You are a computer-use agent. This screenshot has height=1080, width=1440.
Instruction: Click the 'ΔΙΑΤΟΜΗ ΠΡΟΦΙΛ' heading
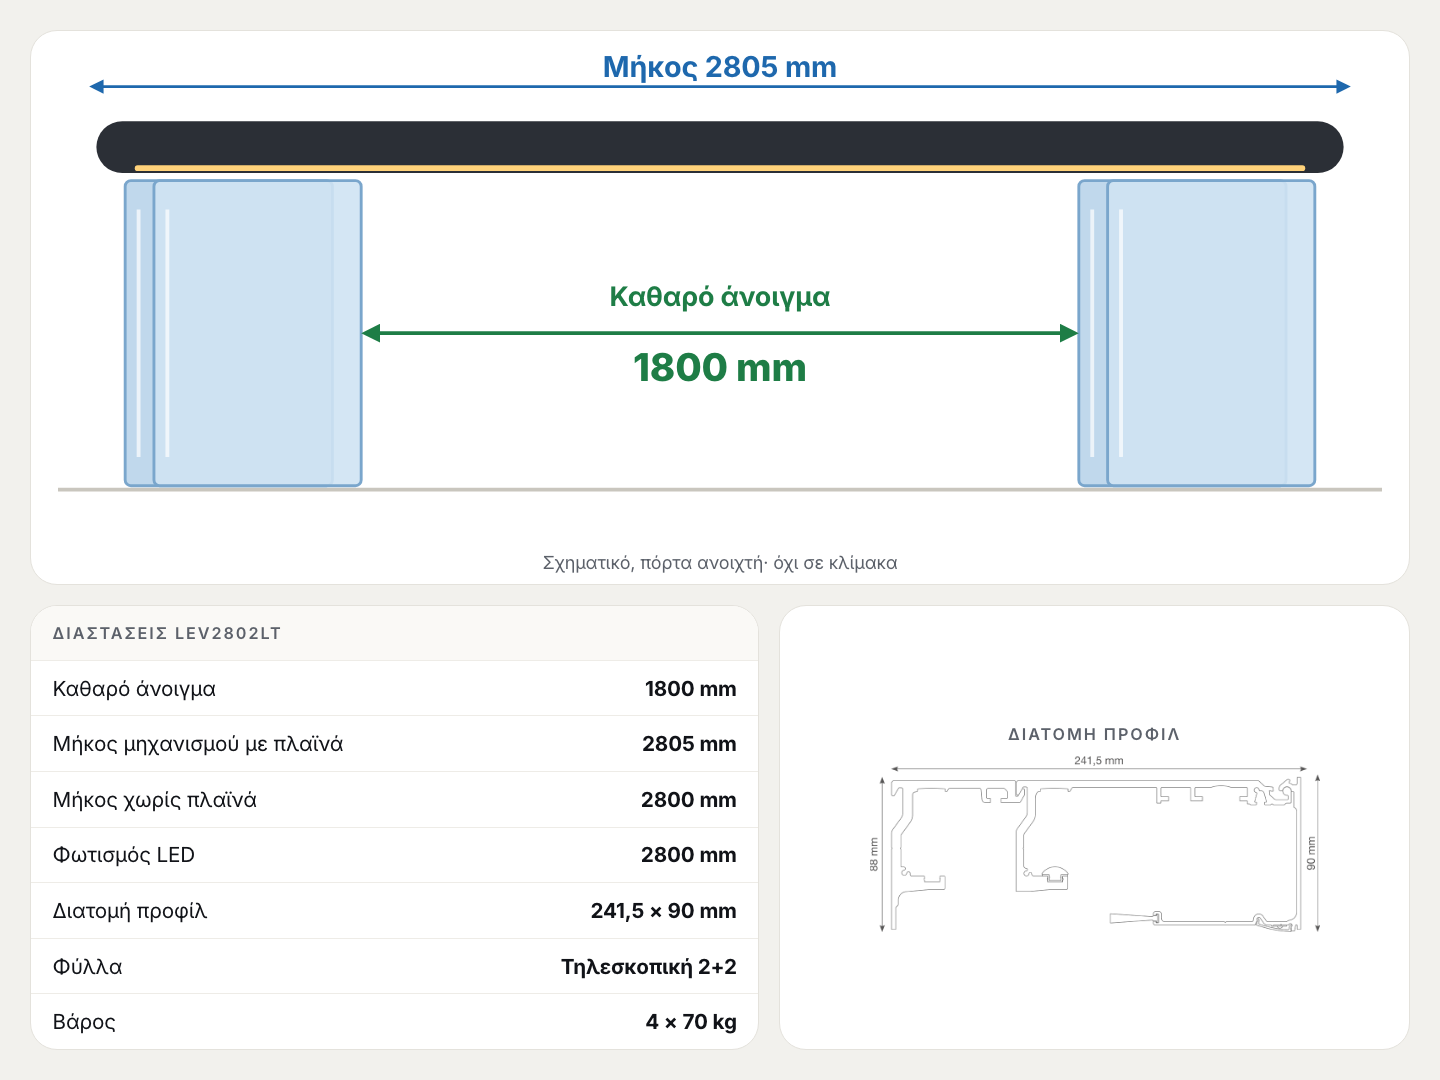click(1094, 734)
